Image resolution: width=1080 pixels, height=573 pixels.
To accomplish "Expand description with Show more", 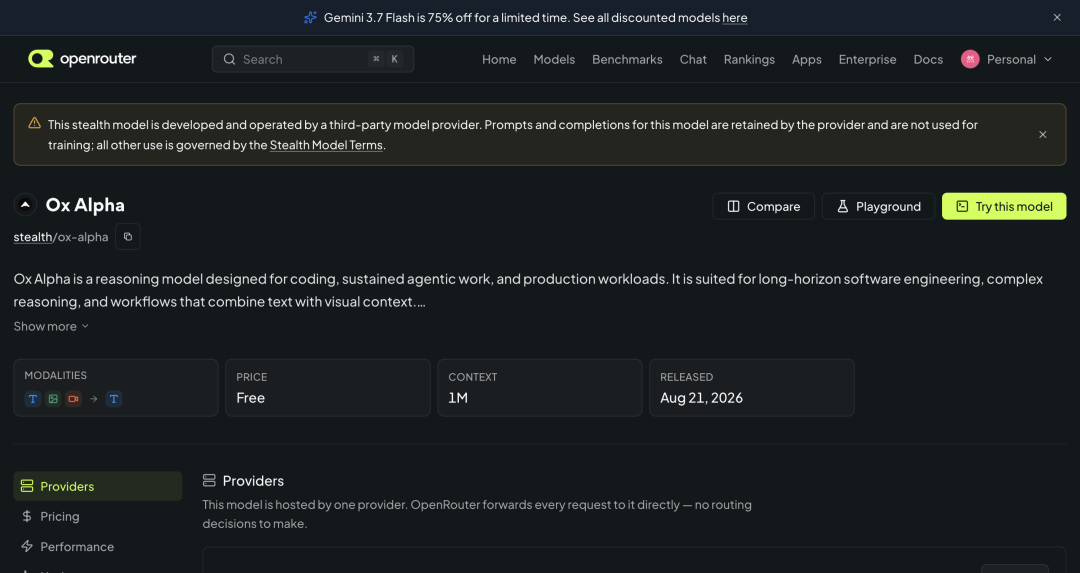I will pyautogui.click(x=51, y=326).
